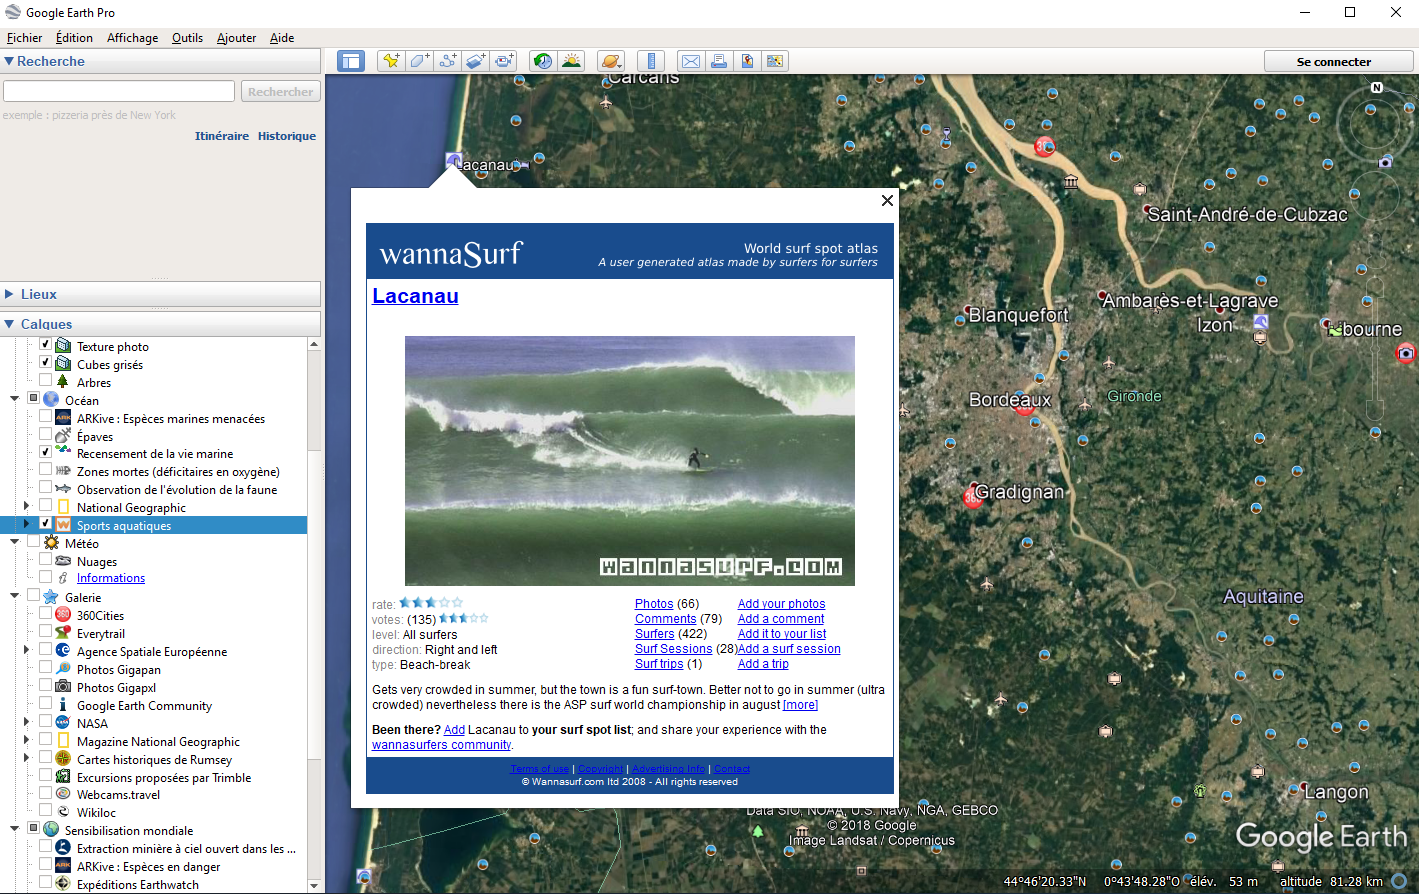Screen dimensions: 1419x894
Task: Collapse the Recherche panel
Action: click(9, 61)
